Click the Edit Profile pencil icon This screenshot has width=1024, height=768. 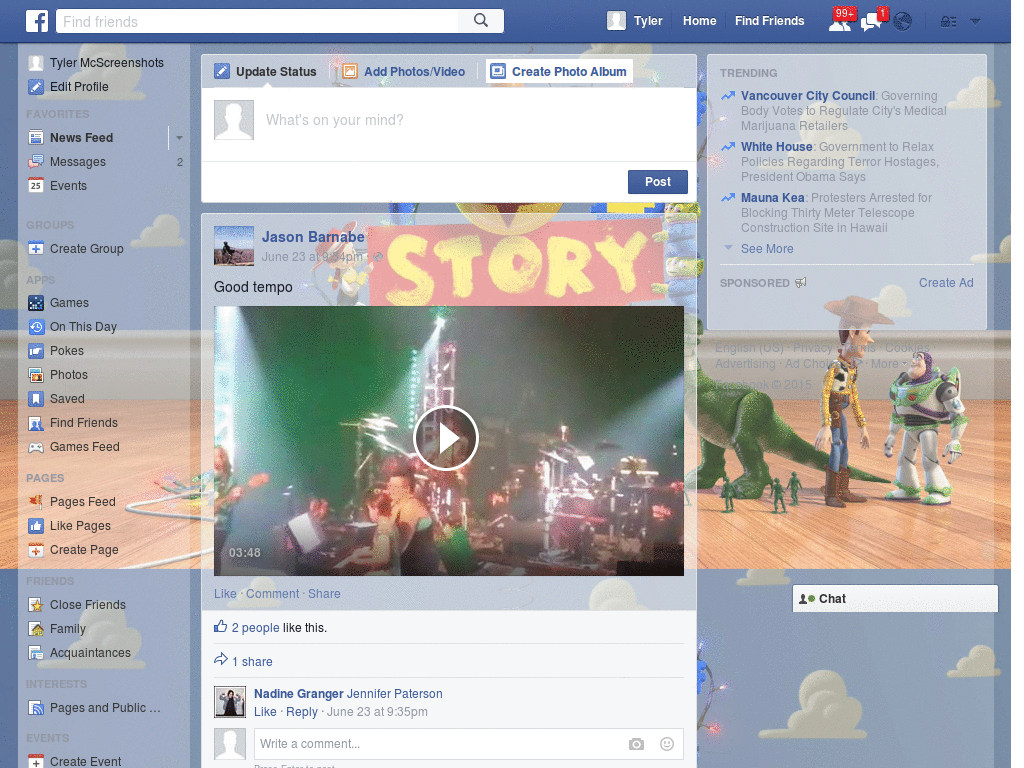(36, 87)
